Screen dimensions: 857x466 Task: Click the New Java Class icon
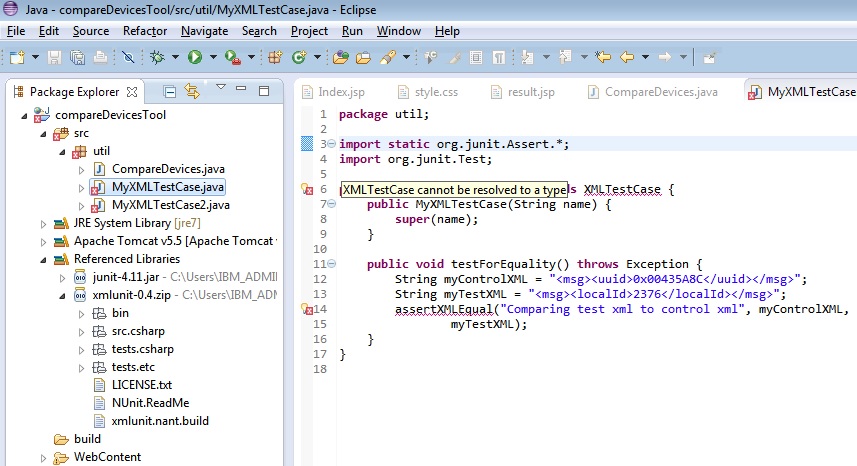298,58
